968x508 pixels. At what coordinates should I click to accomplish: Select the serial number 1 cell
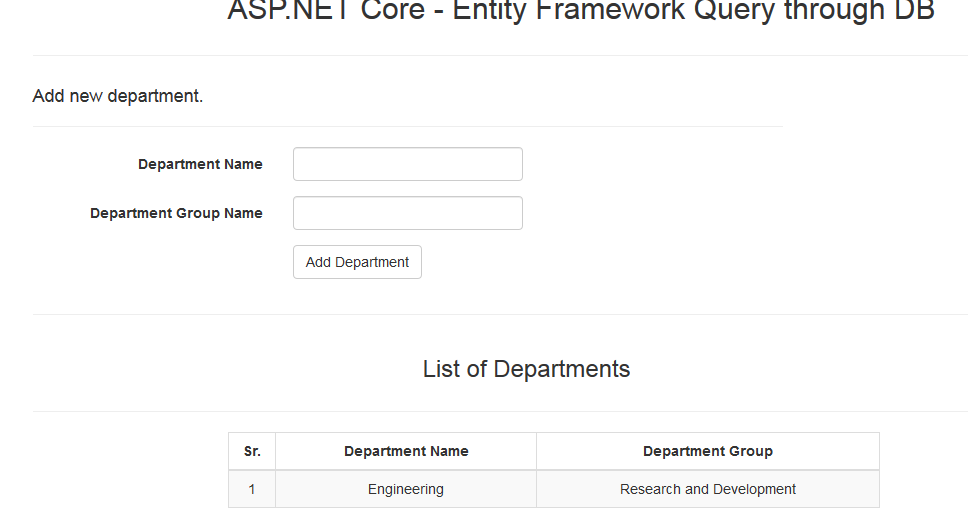(x=252, y=489)
